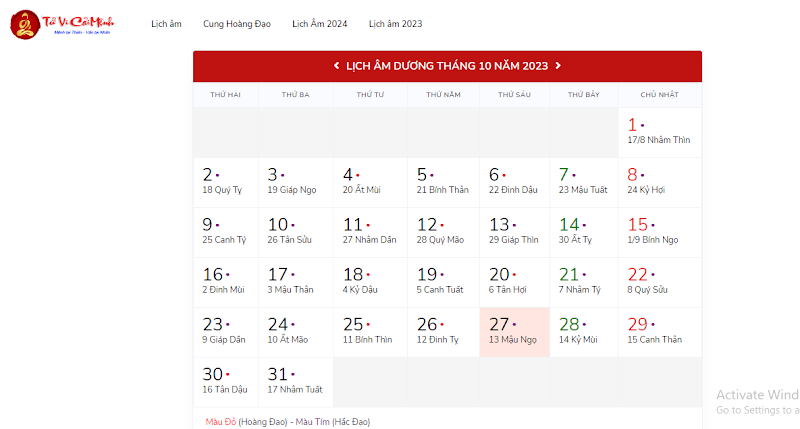Click the Thứ Bảy column header
This screenshot has width=800, height=429.
584,94
